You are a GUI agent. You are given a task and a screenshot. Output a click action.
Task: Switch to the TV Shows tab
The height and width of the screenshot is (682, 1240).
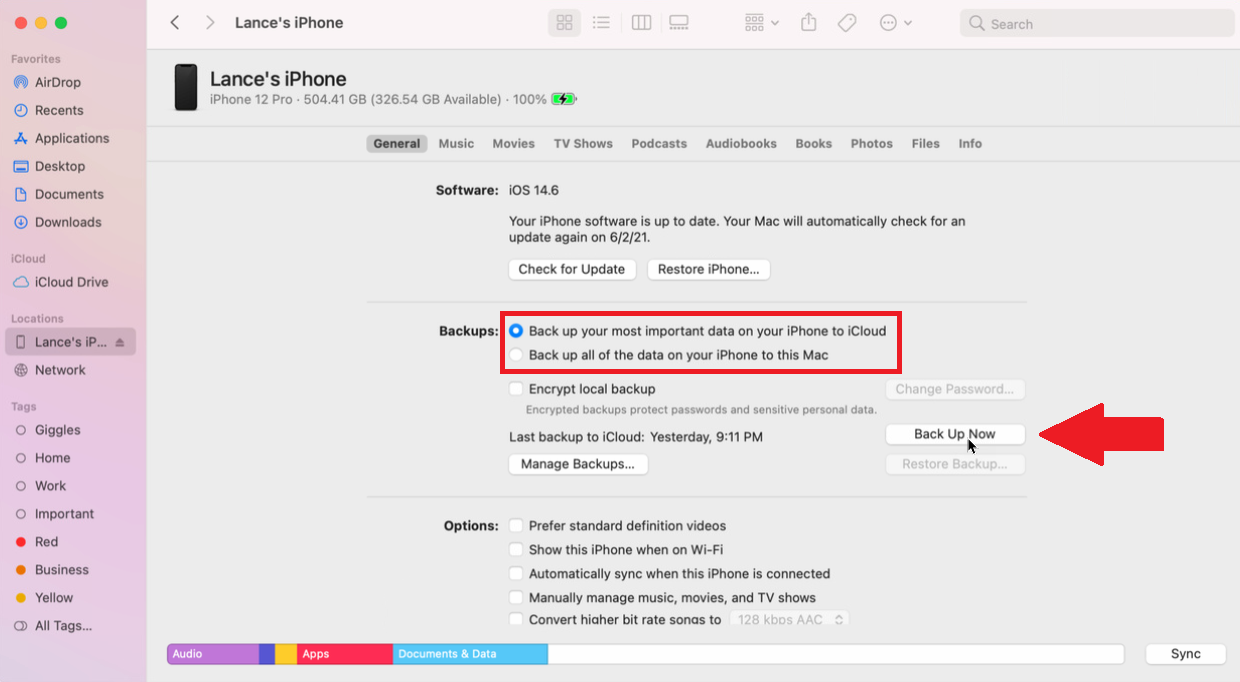583,143
